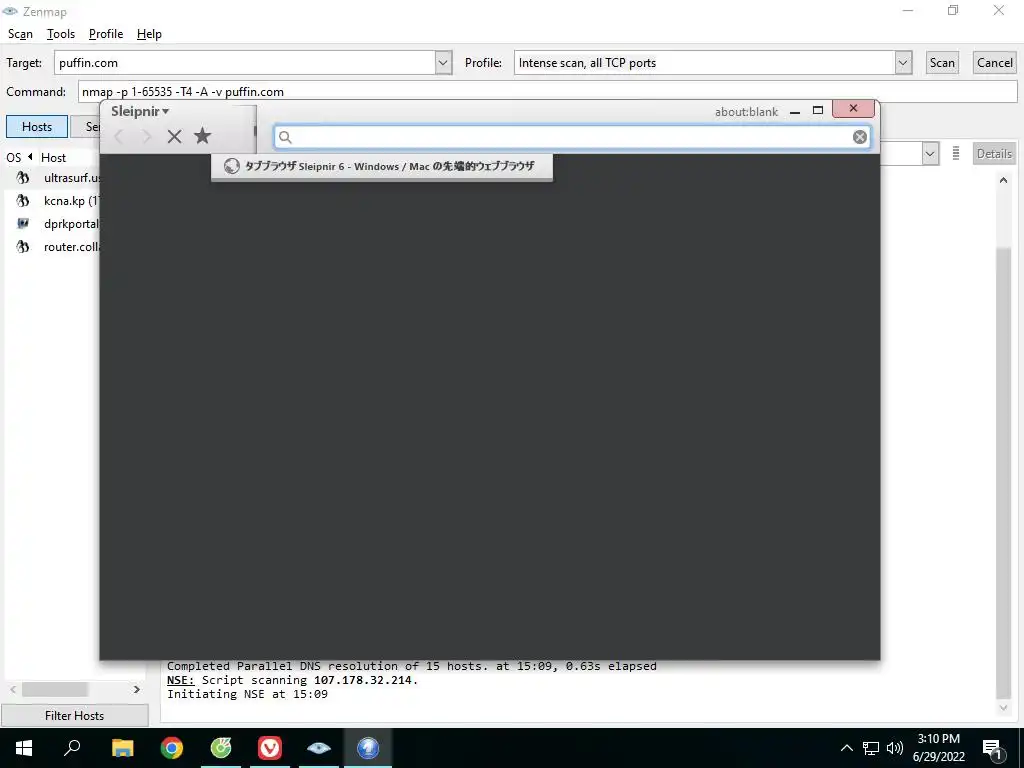
Task: Click OS icon beside router.coll
Action: 23,246
